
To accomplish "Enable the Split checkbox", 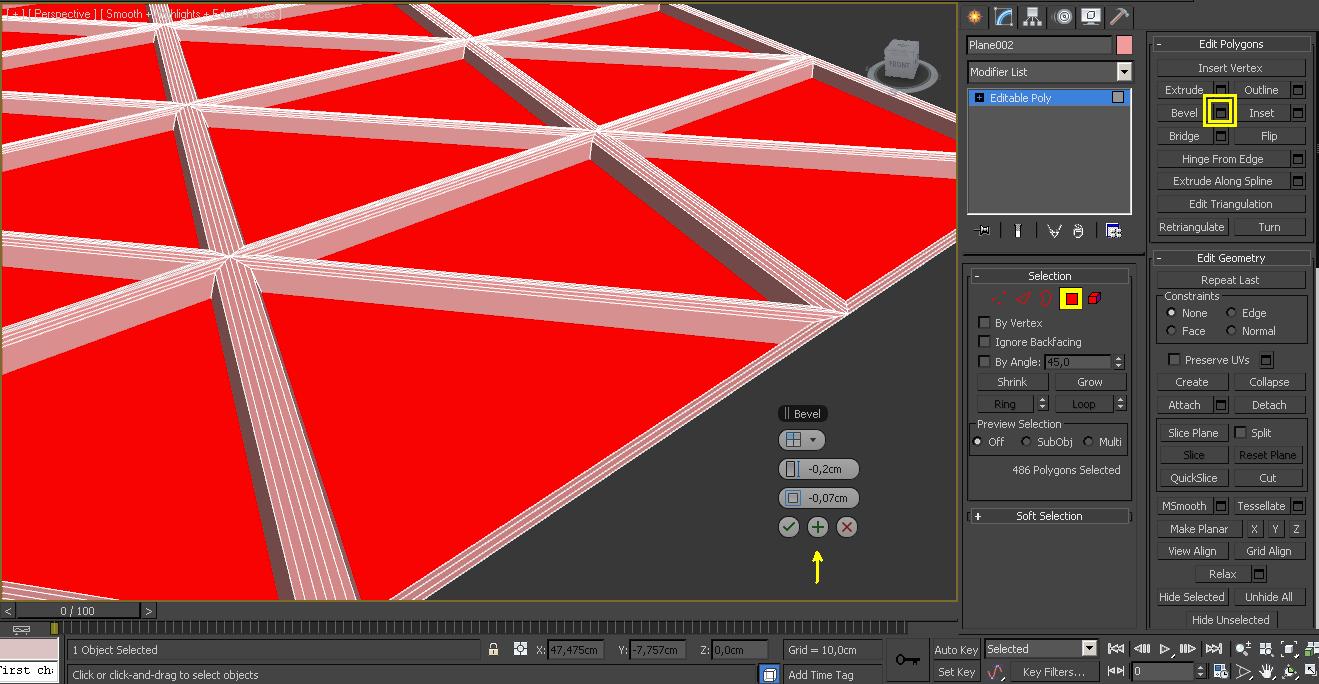I will 1240,433.
